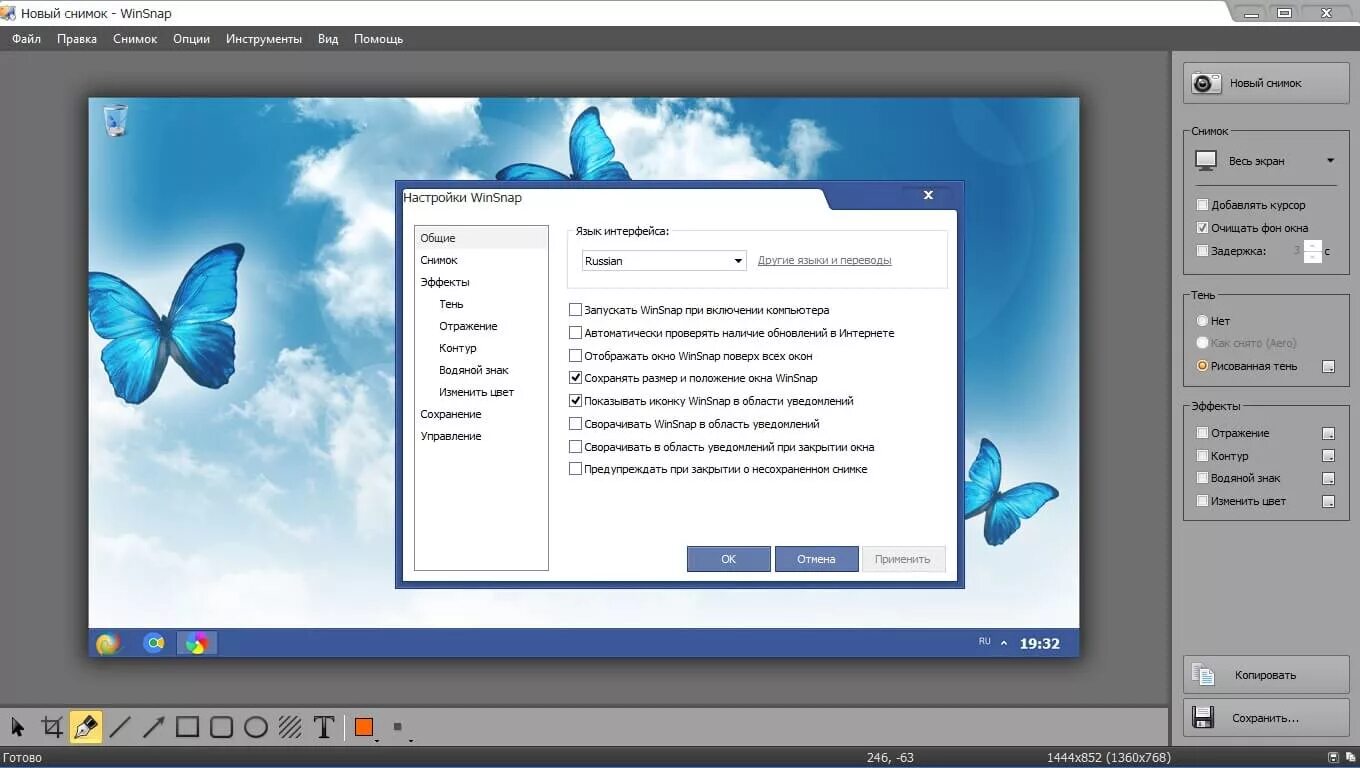Screen dimensions: 1360x768
Task: Toggle Автоматически проверять наличие обновлений checkbox
Action: [x=575, y=333]
